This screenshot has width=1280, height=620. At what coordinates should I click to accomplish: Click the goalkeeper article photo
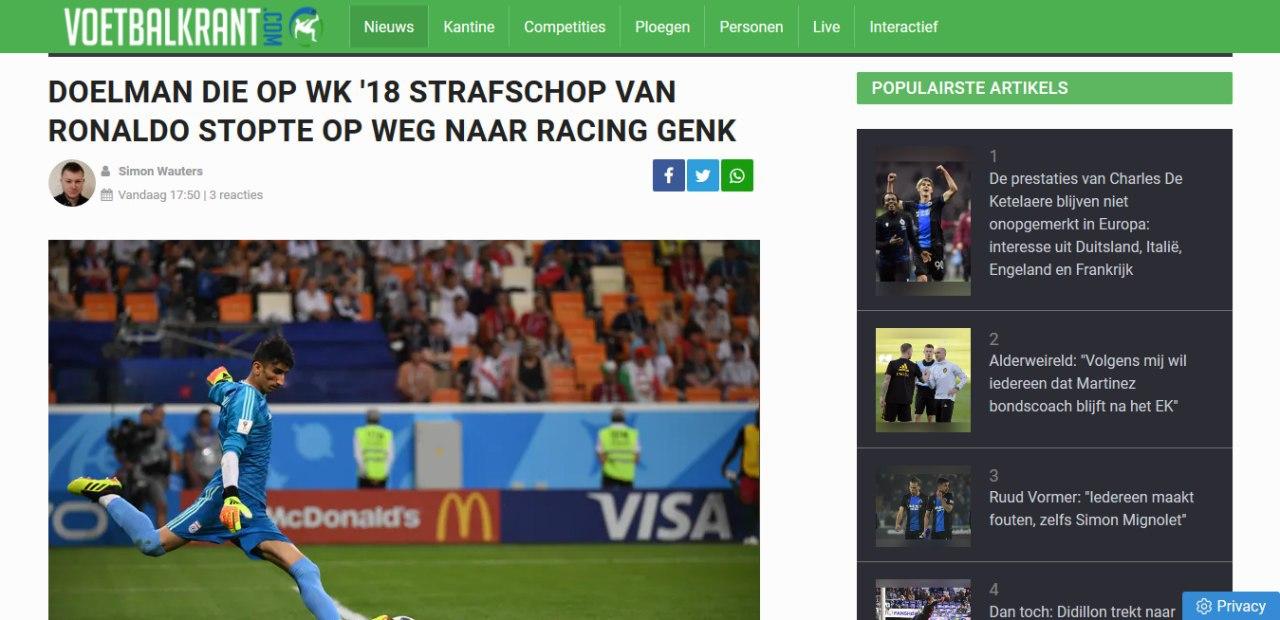[x=404, y=430]
